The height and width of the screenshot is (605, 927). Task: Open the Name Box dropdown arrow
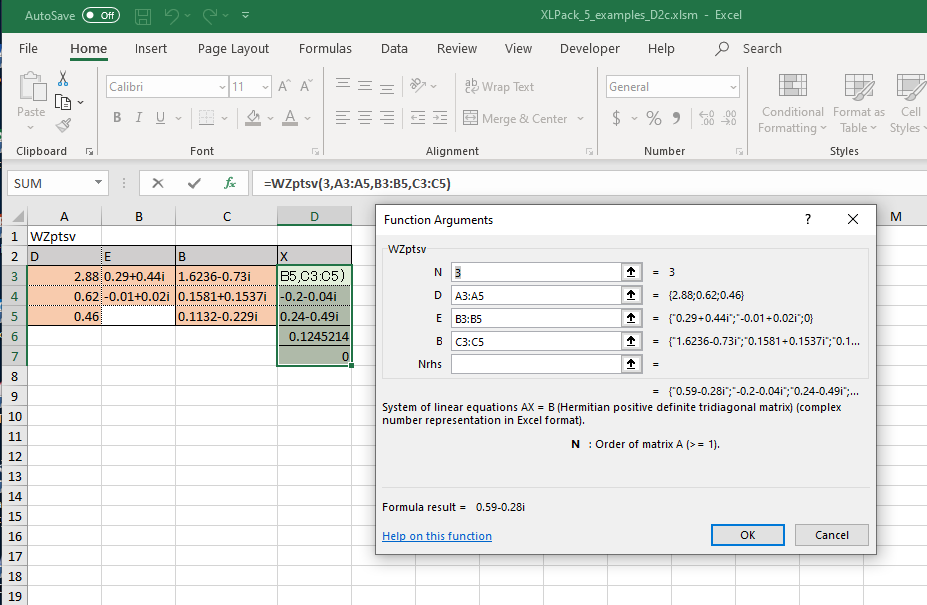tap(98, 183)
